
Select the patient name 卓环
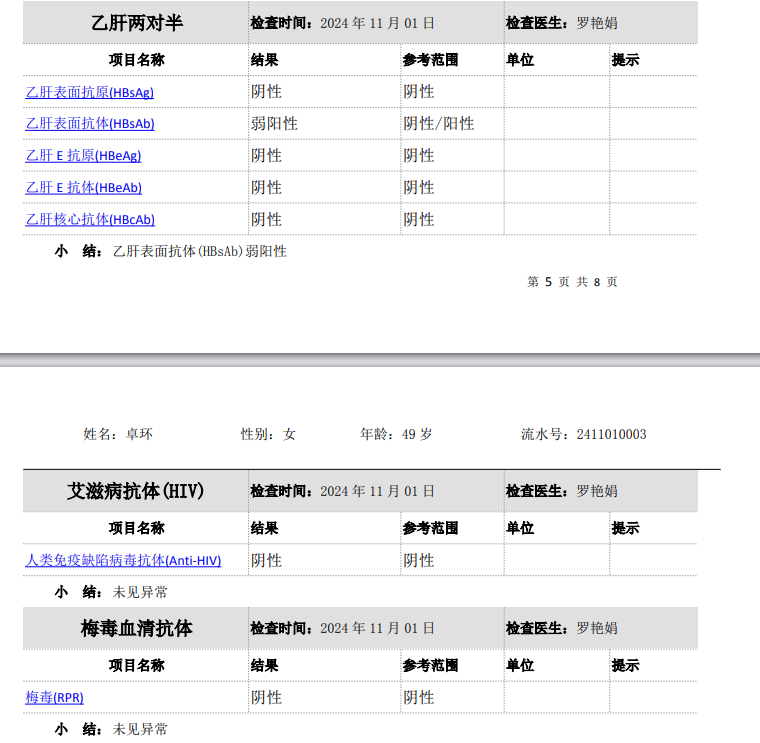click(x=140, y=434)
